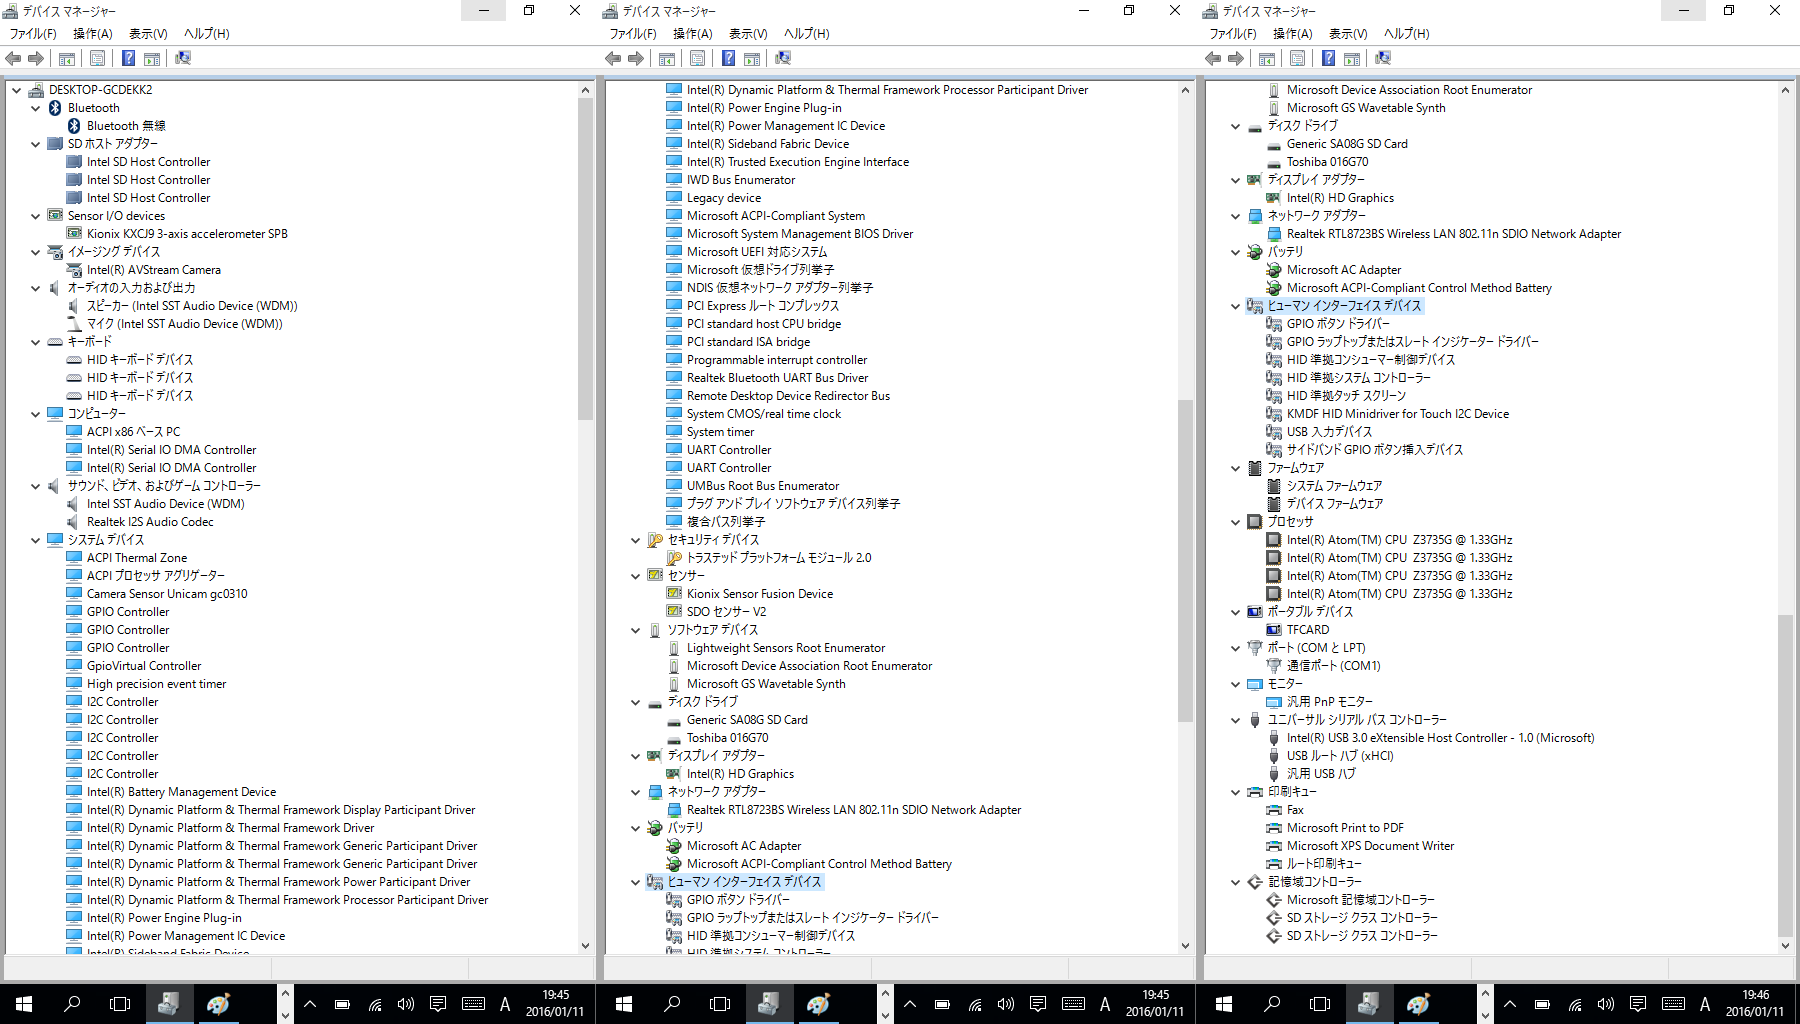Screen dimensions: 1800x1024
Task: Click scroll-down arrow of left window scrollbar
Action: pos(585,945)
